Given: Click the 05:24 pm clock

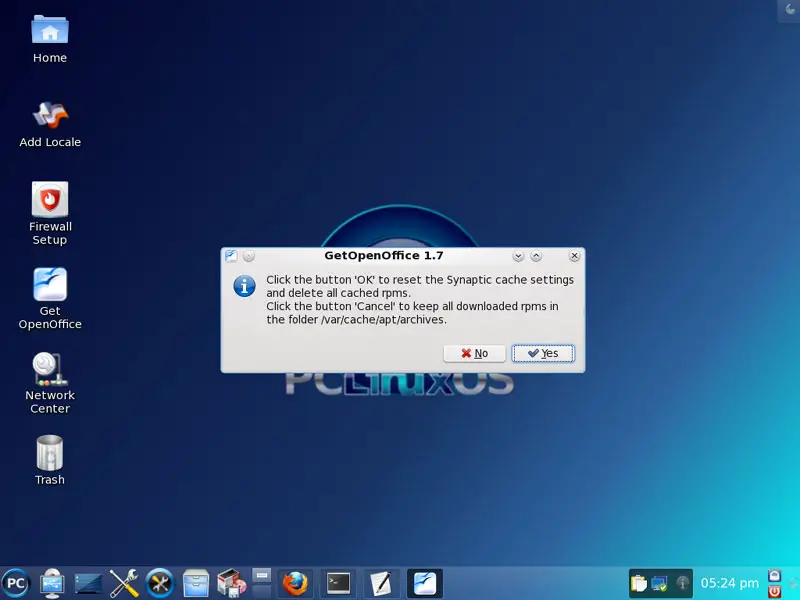Looking at the screenshot, I should click(x=730, y=583).
